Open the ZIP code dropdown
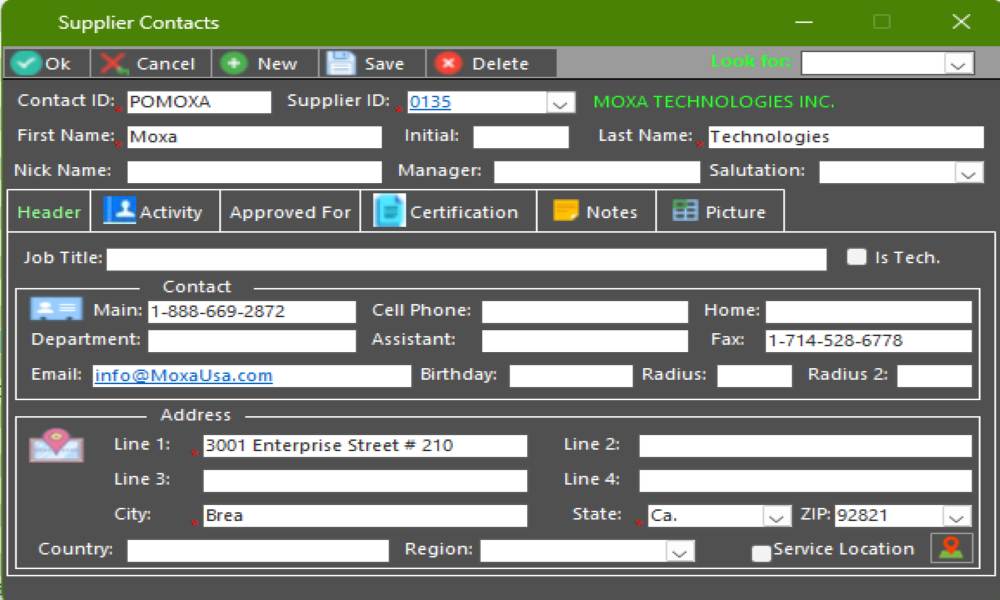Viewport: 1000px width, 600px height. 957,517
